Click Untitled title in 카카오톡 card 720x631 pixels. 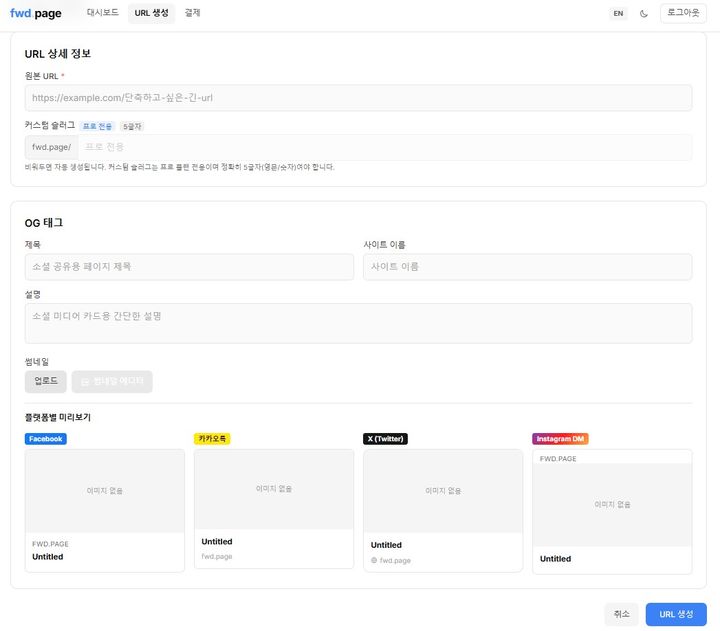pos(217,541)
